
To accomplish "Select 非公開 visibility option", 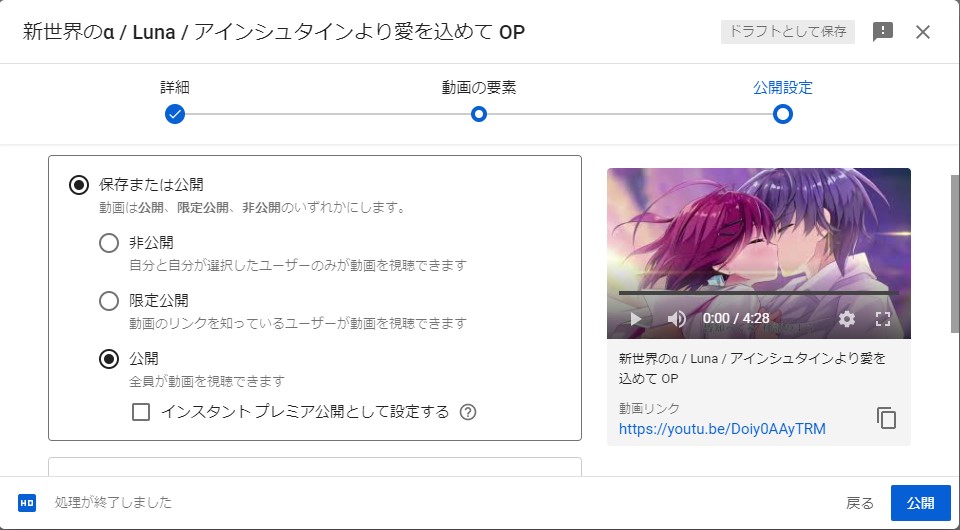I will tap(109, 243).
